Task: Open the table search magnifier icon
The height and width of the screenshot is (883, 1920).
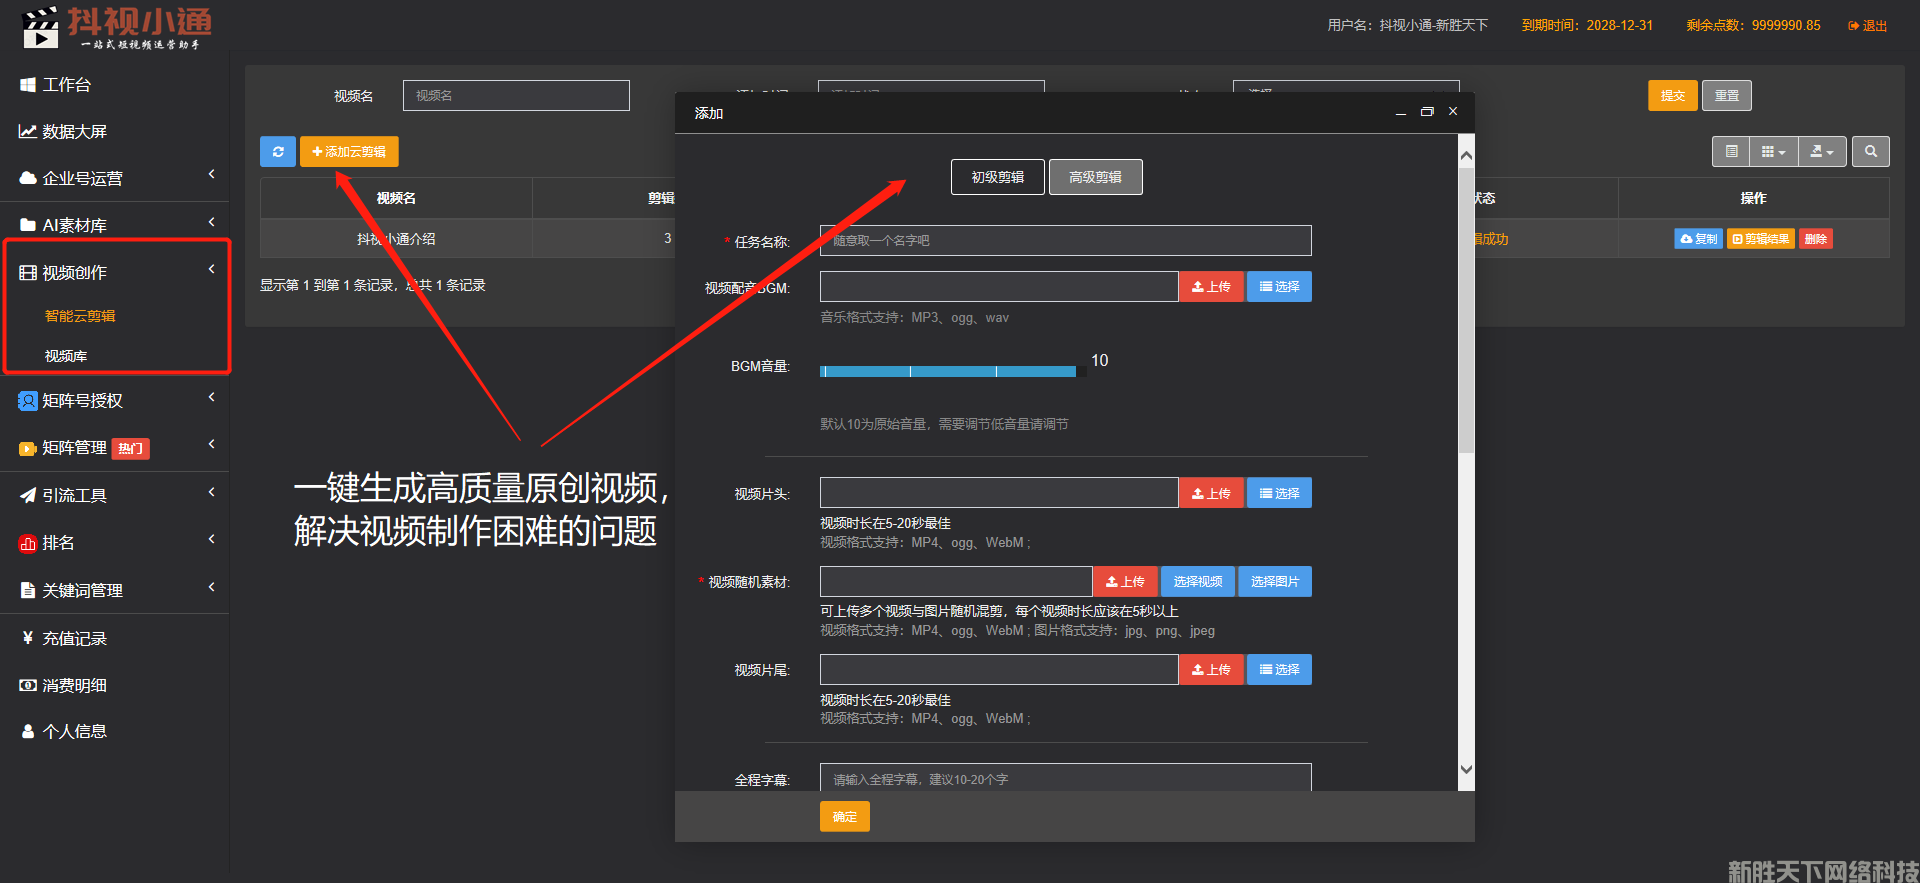Action: pos(1870,152)
